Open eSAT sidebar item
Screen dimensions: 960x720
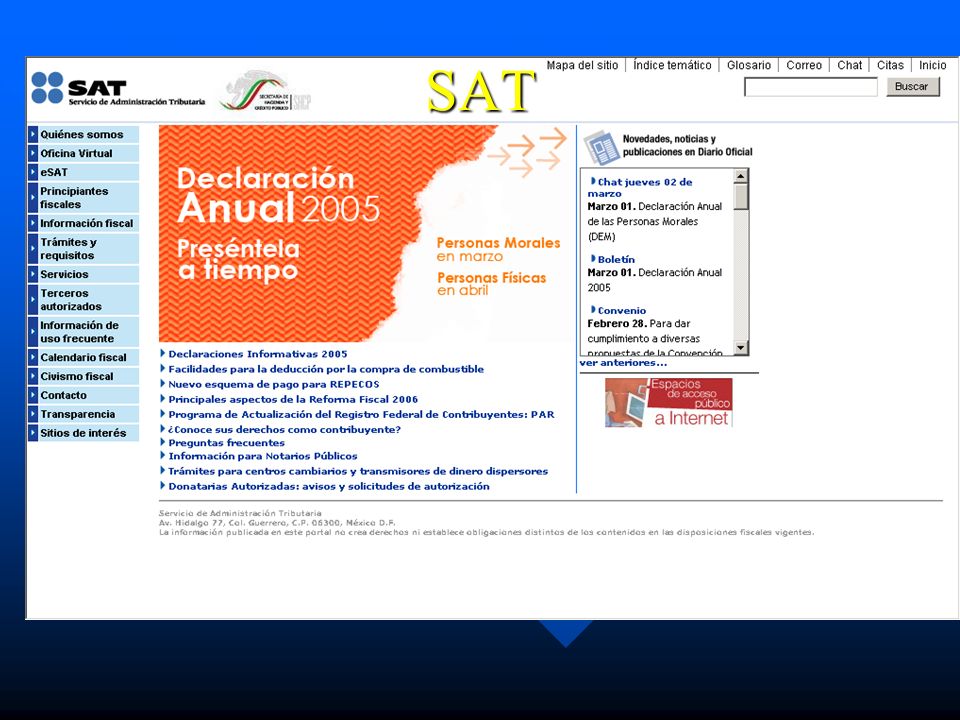click(x=84, y=172)
